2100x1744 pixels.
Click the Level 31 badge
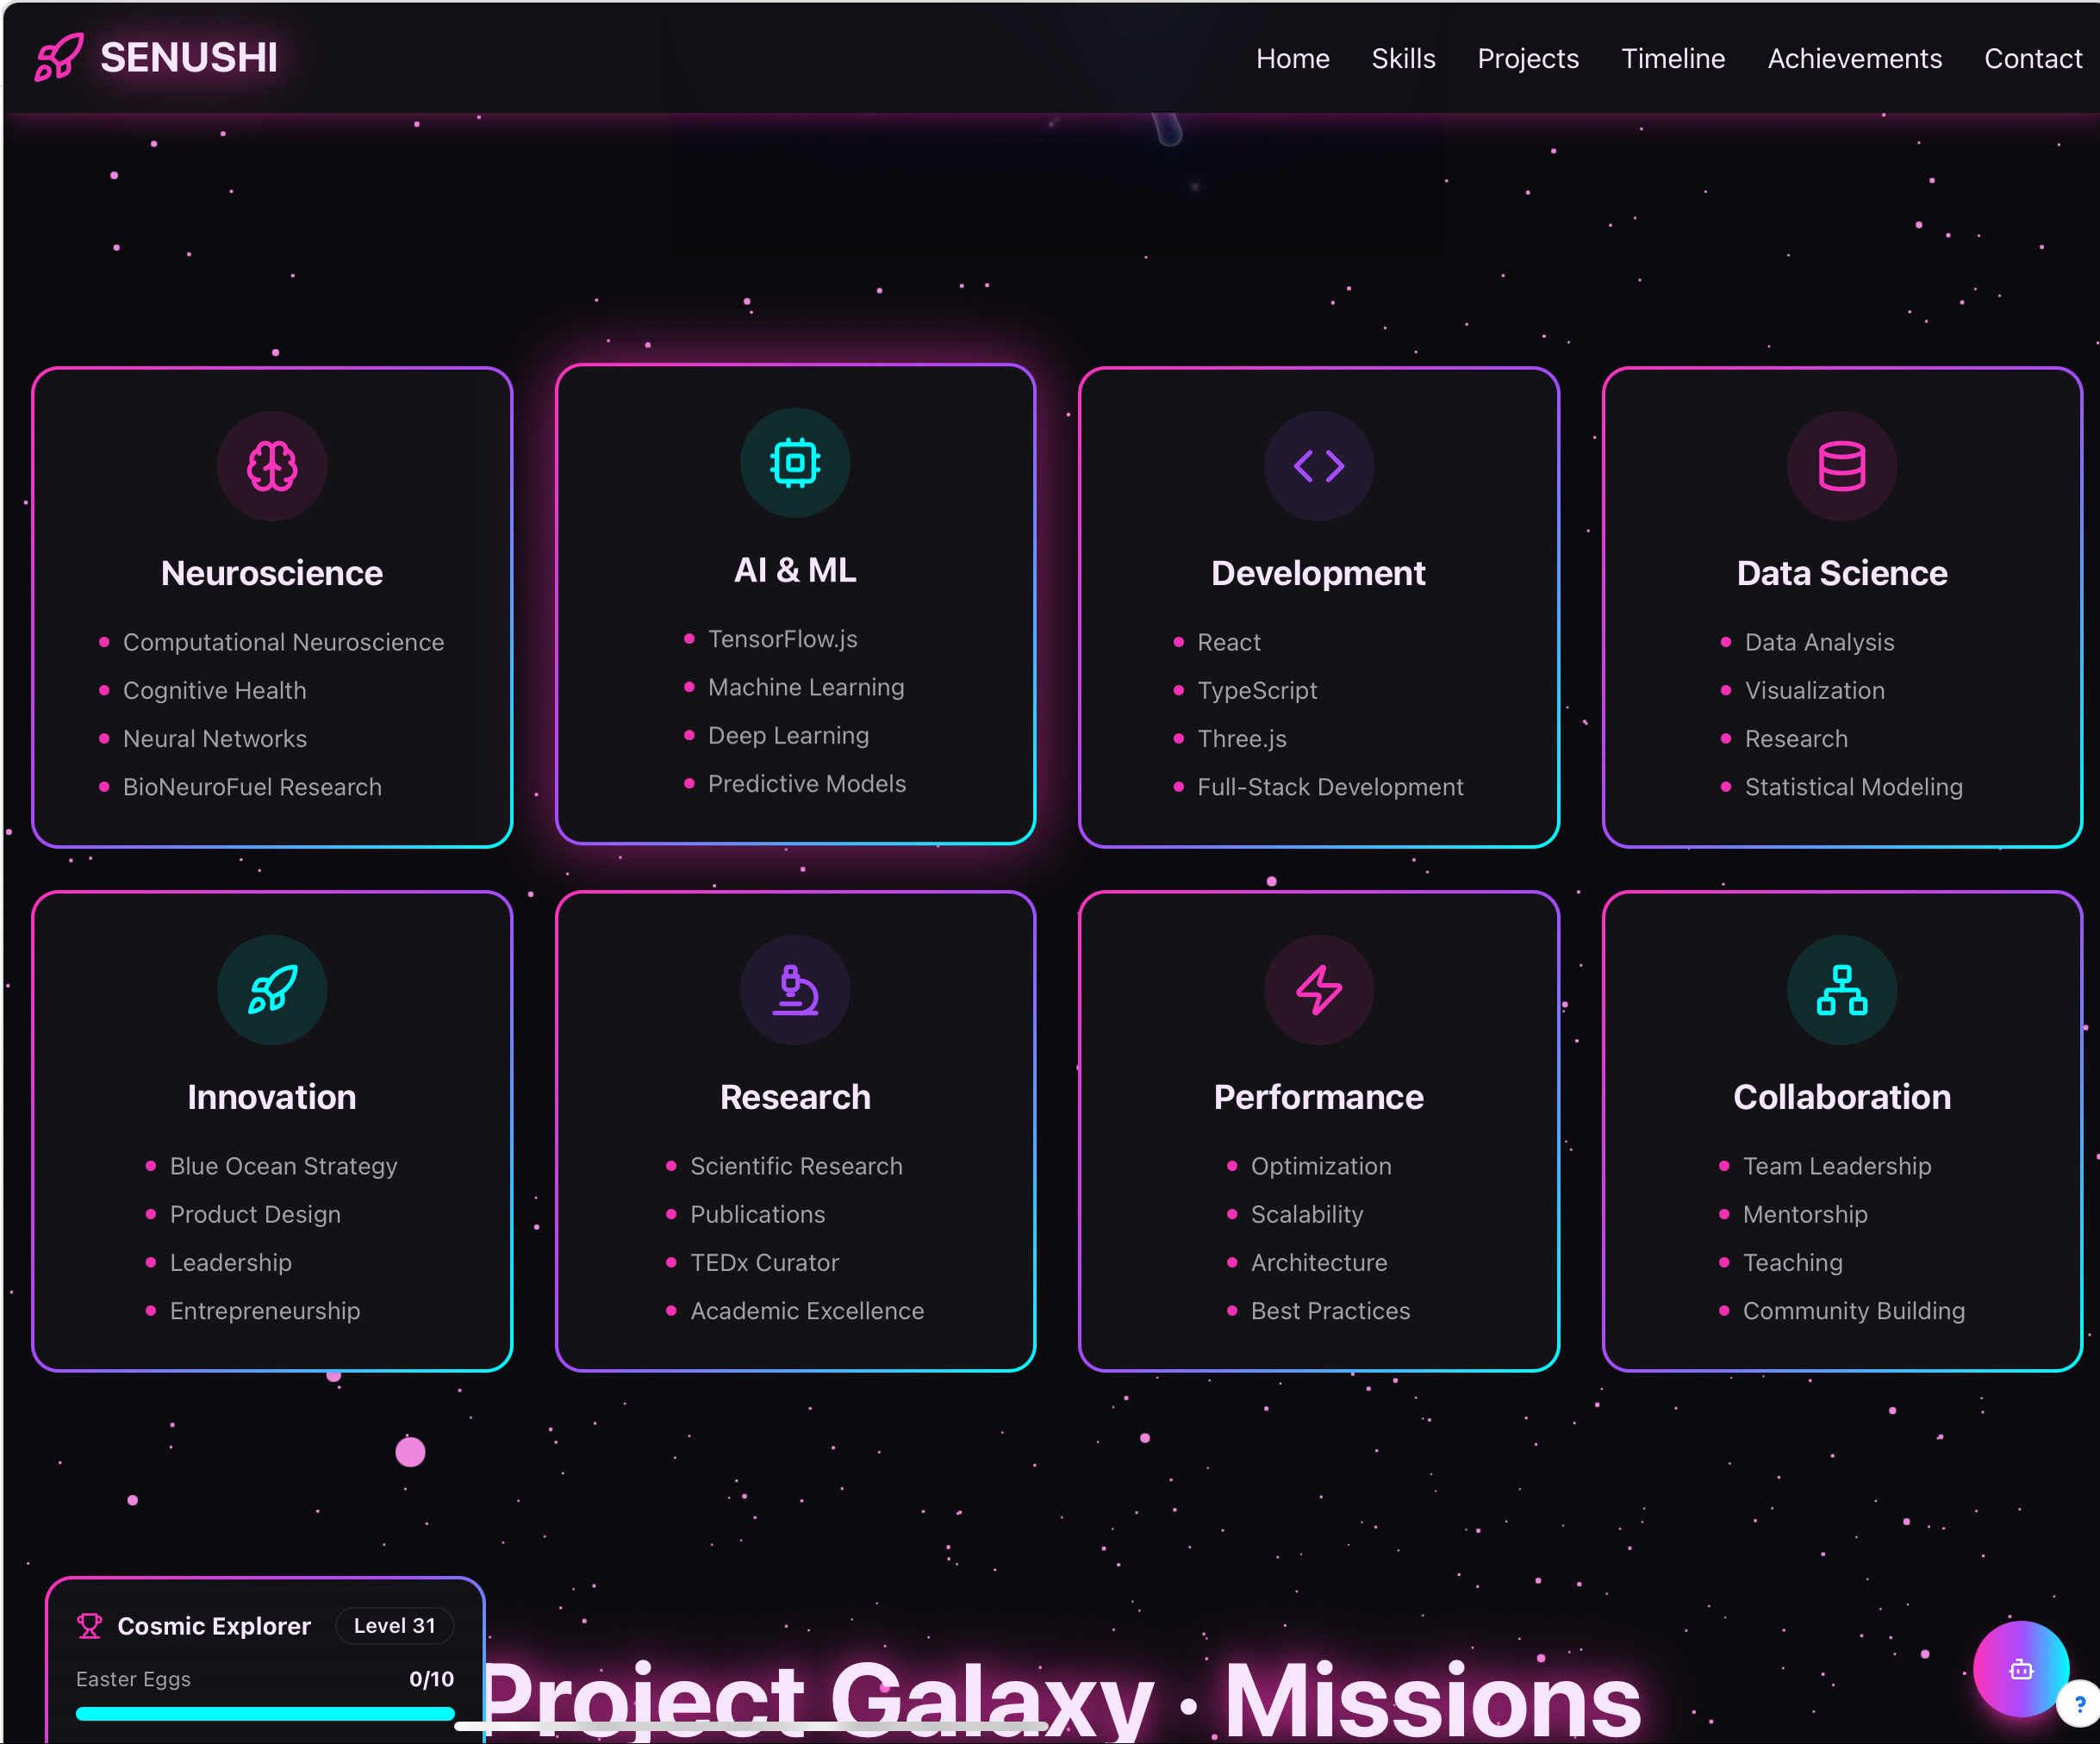(x=394, y=1626)
